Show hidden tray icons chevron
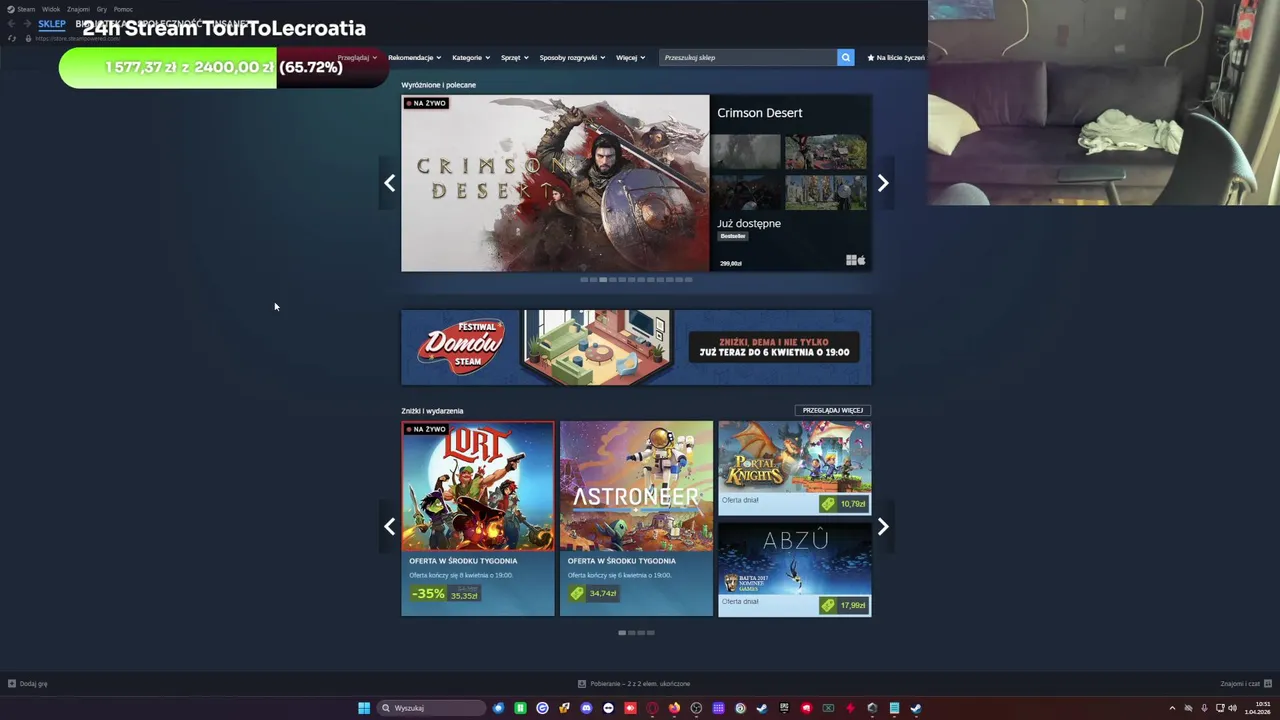The width and height of the screenshot is (1280, 720). [x=1172, y=708]
